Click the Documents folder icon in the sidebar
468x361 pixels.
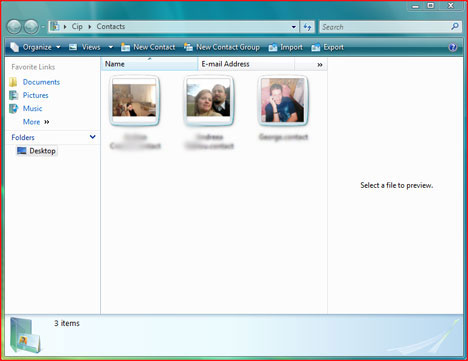(x=13, y=82)
